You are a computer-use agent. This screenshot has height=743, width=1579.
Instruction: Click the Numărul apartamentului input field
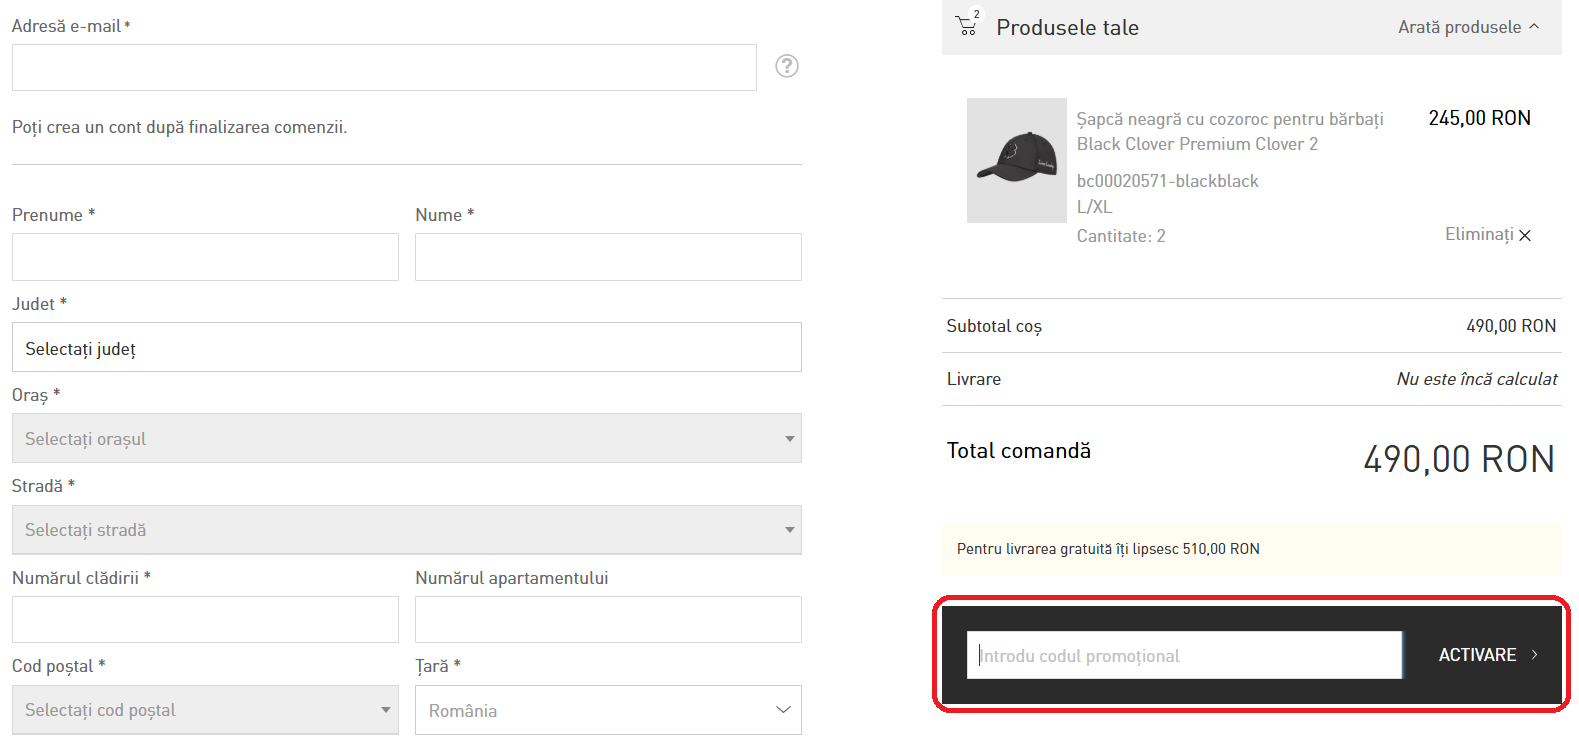pos(608,620)
